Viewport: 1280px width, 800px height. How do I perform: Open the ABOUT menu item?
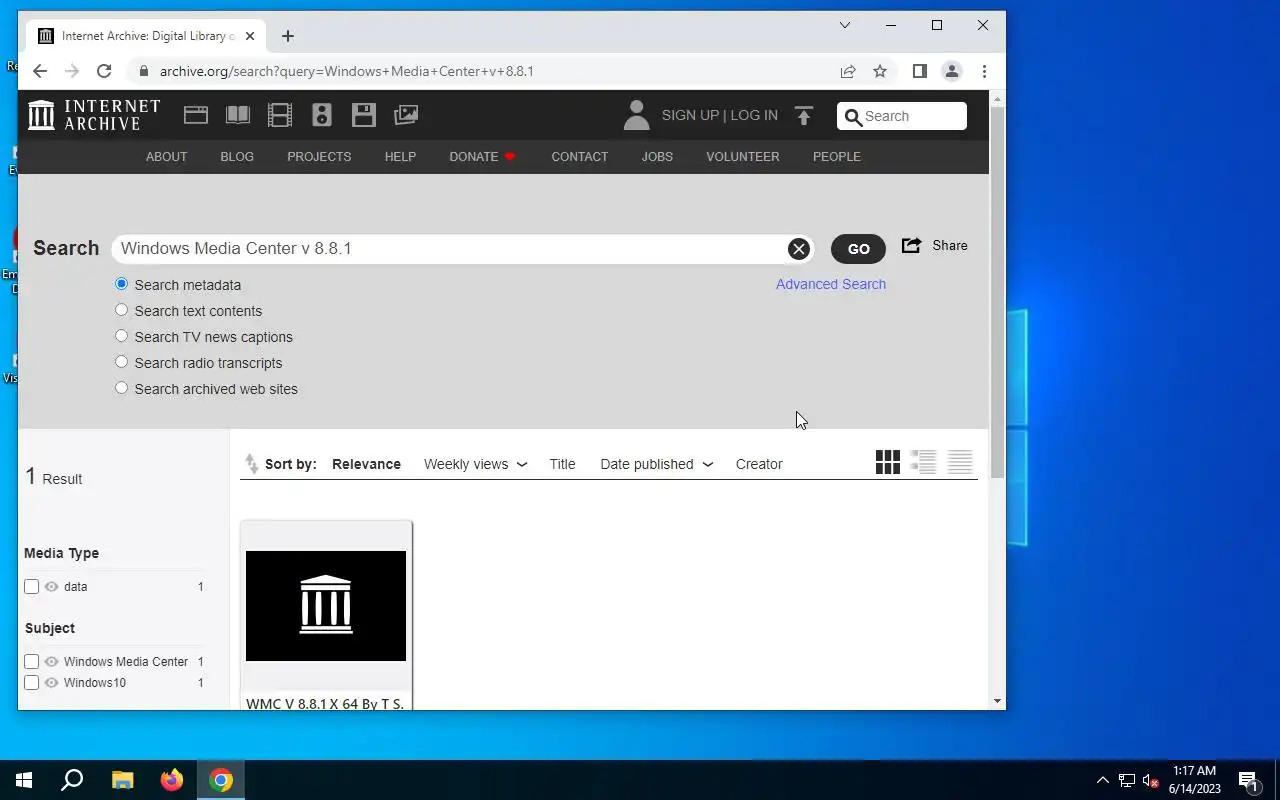(x=167, y=157)
